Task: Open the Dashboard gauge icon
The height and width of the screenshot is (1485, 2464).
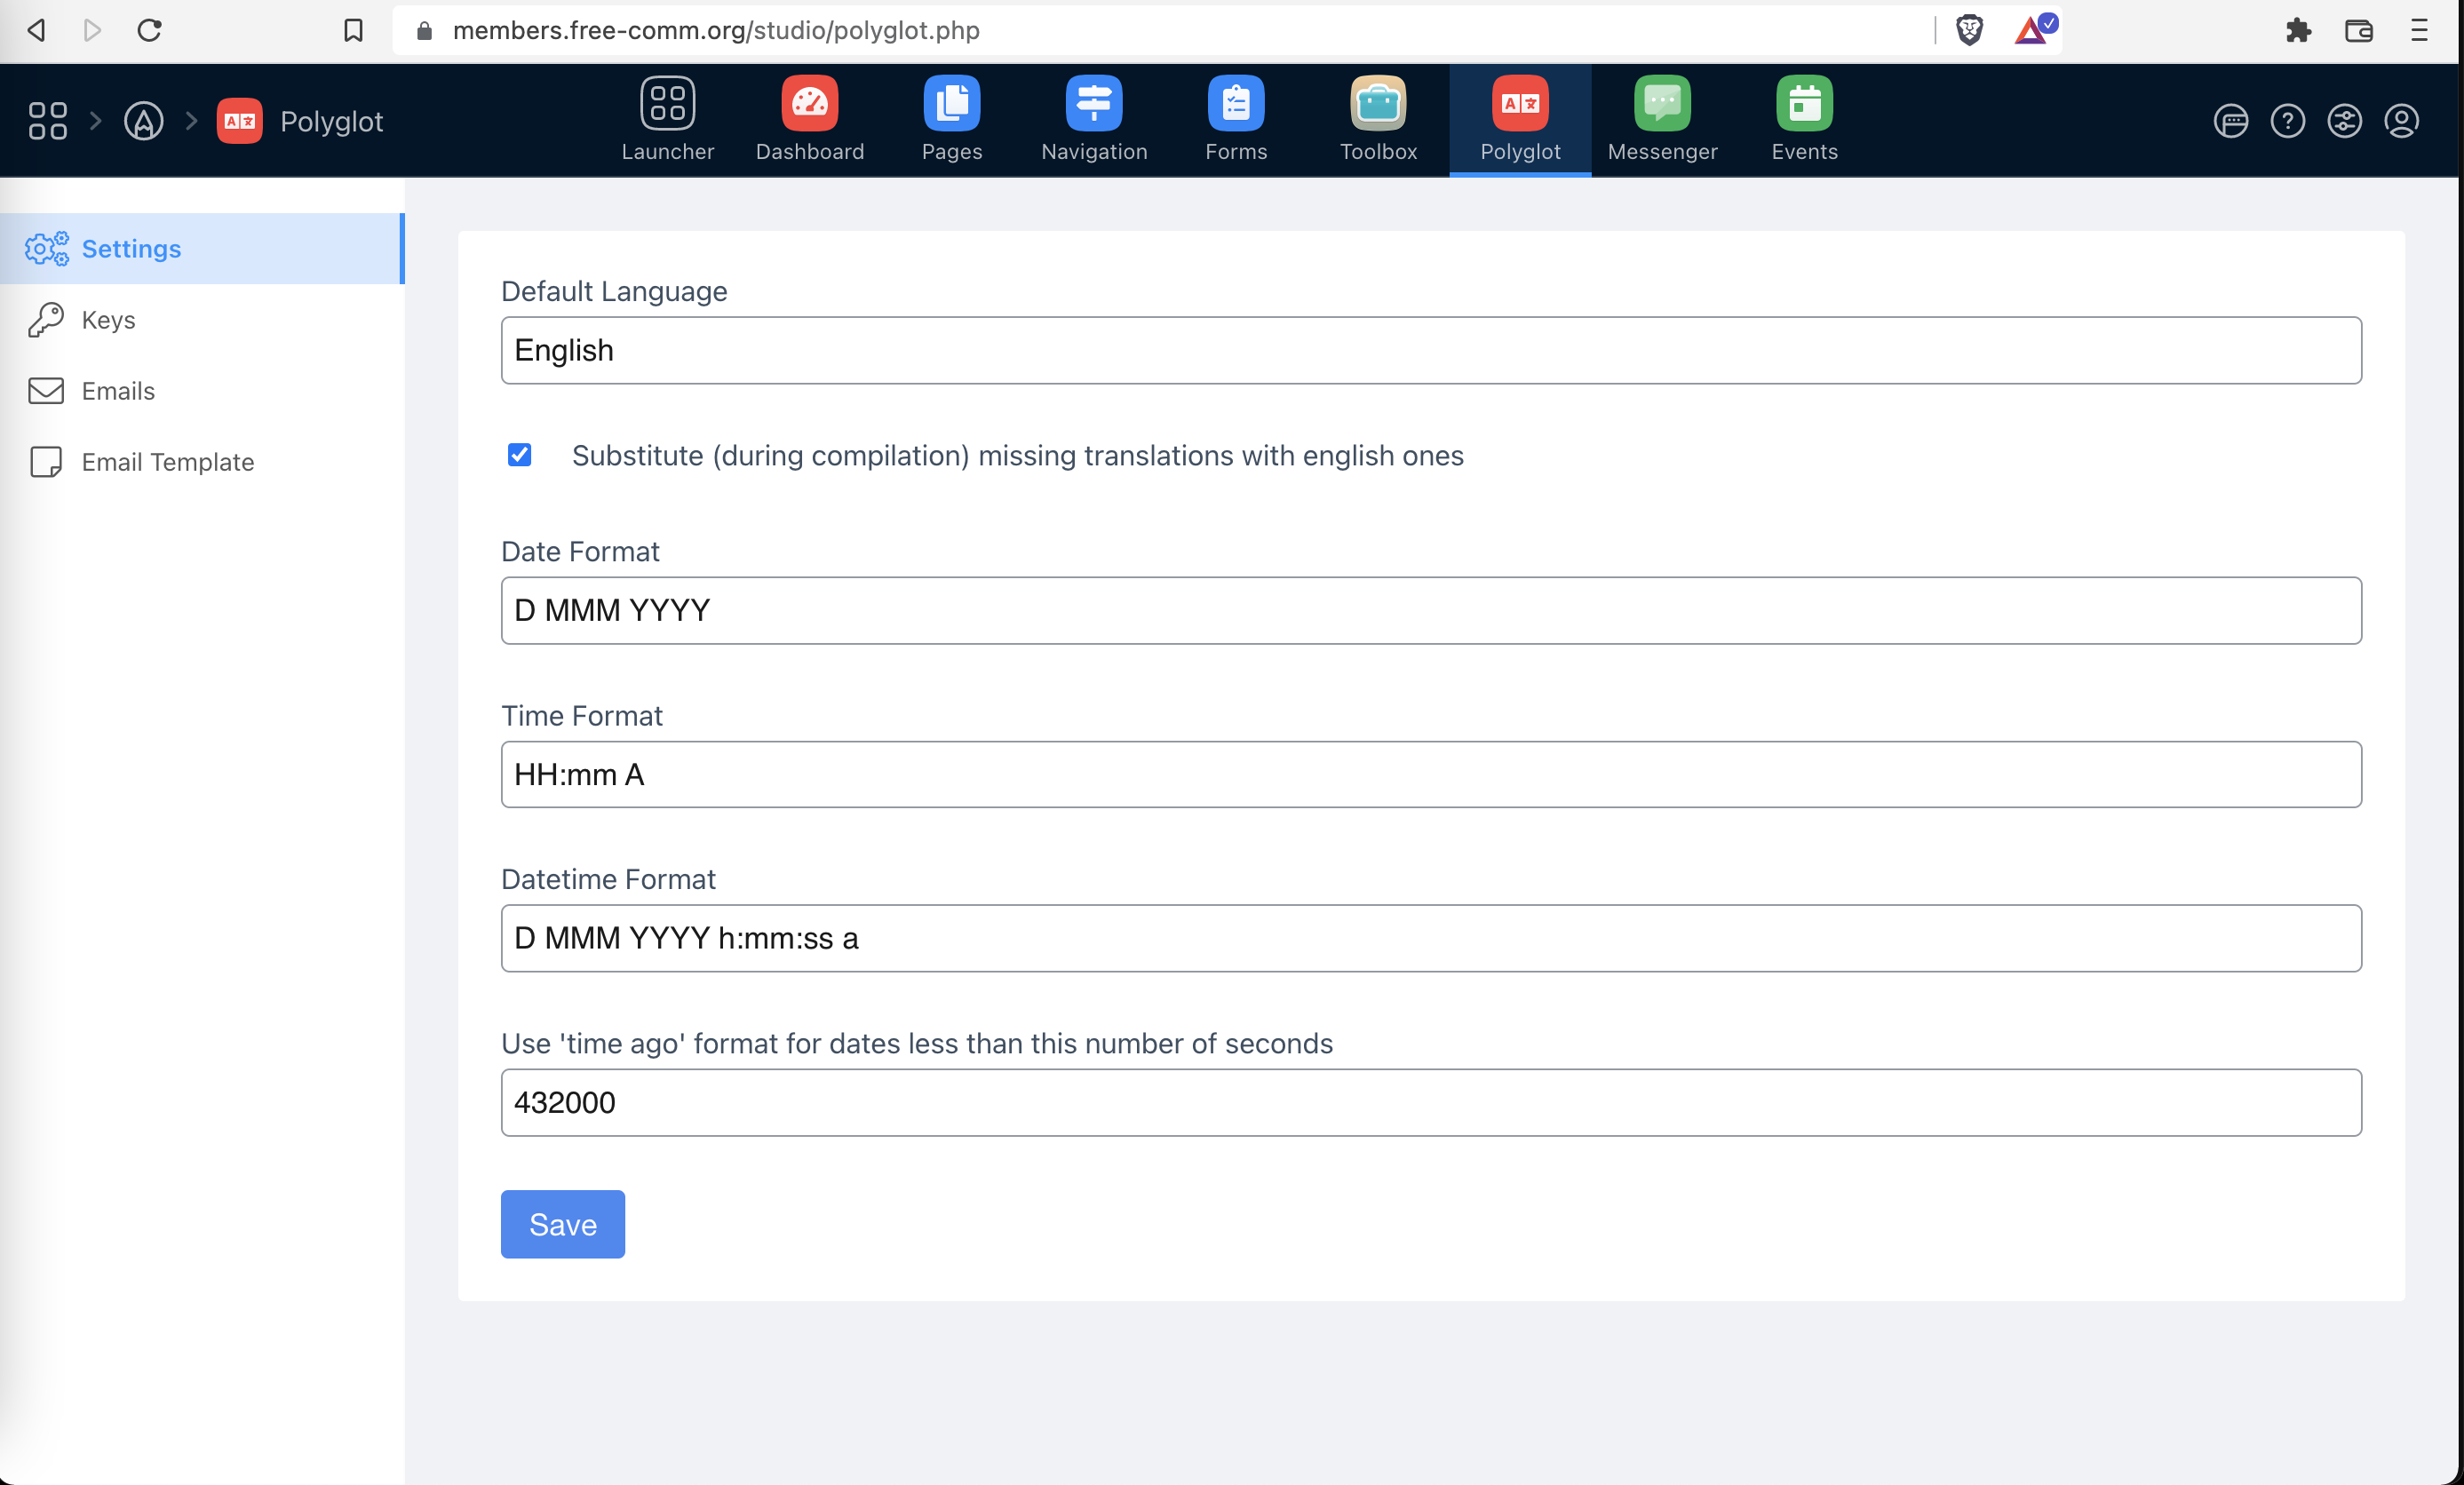Action: pyautogui.click(x=809, y=104)
